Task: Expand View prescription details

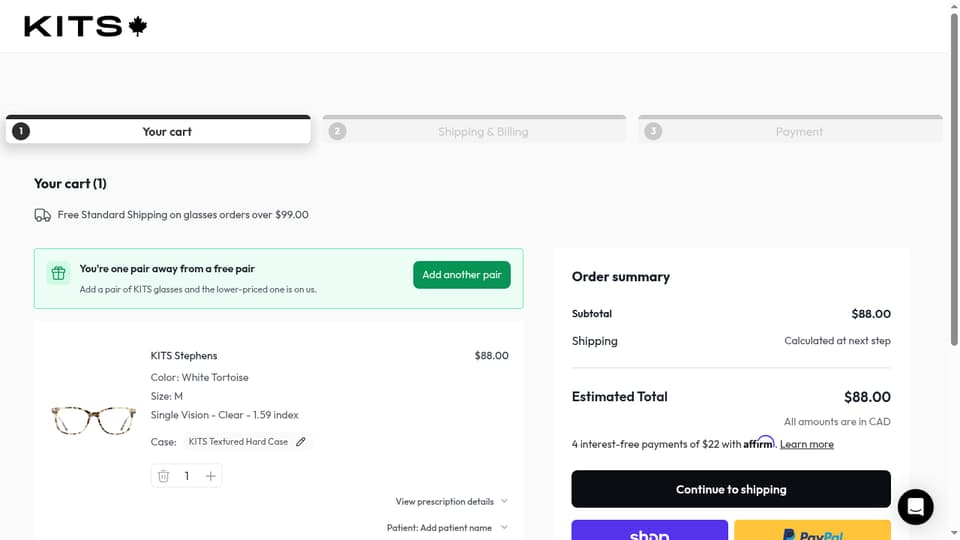Action: (452, 501)
